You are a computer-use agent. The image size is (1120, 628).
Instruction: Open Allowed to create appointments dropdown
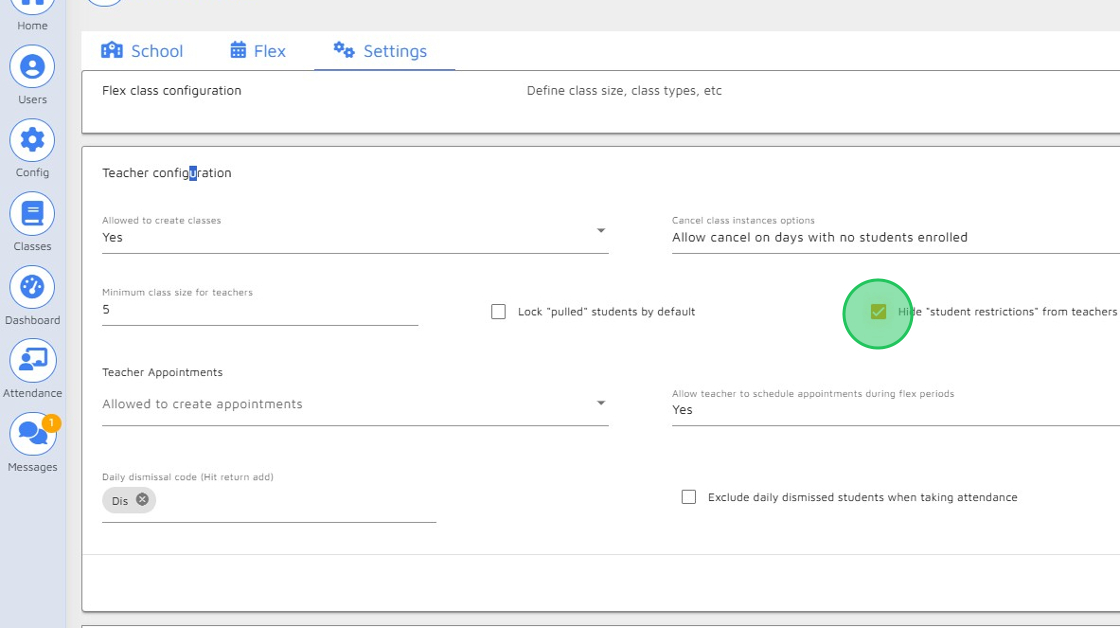pyautogui.click(x=354, y=404)
